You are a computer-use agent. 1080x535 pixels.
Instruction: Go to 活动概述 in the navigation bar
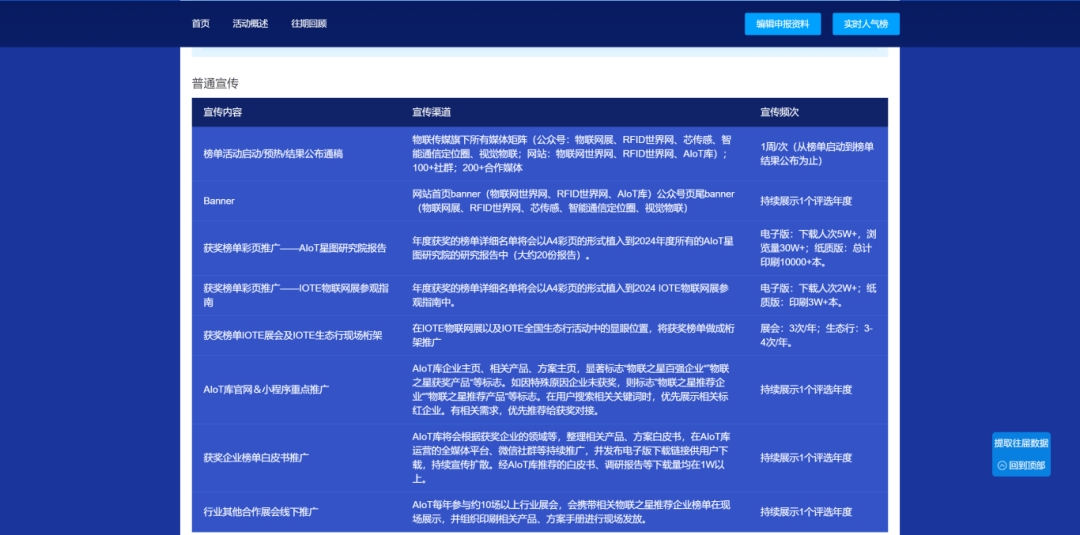250,23
